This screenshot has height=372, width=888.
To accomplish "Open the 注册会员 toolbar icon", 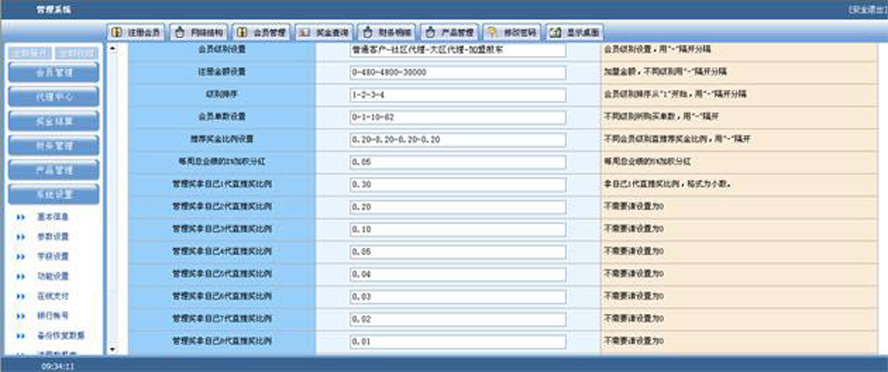I will tap(136, 32).
